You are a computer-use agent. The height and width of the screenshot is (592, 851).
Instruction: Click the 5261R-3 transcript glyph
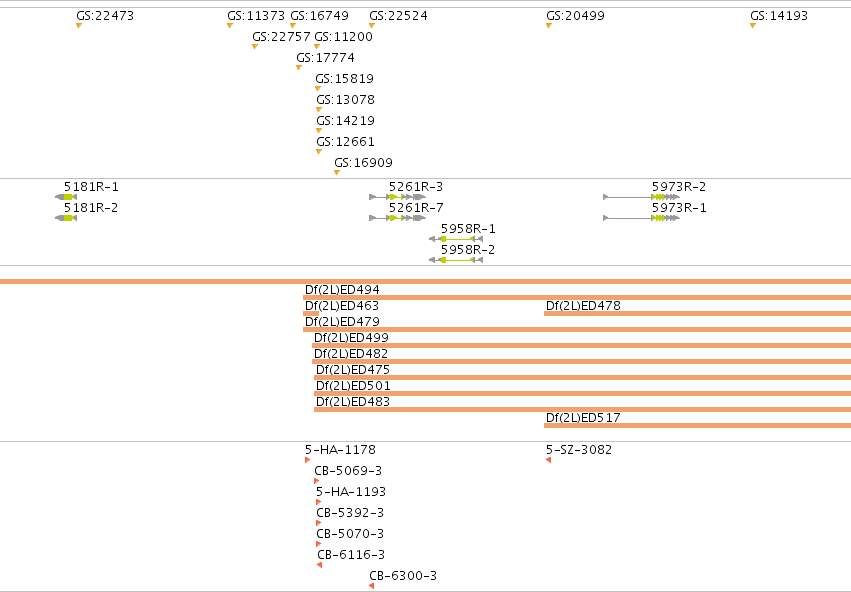398,197
